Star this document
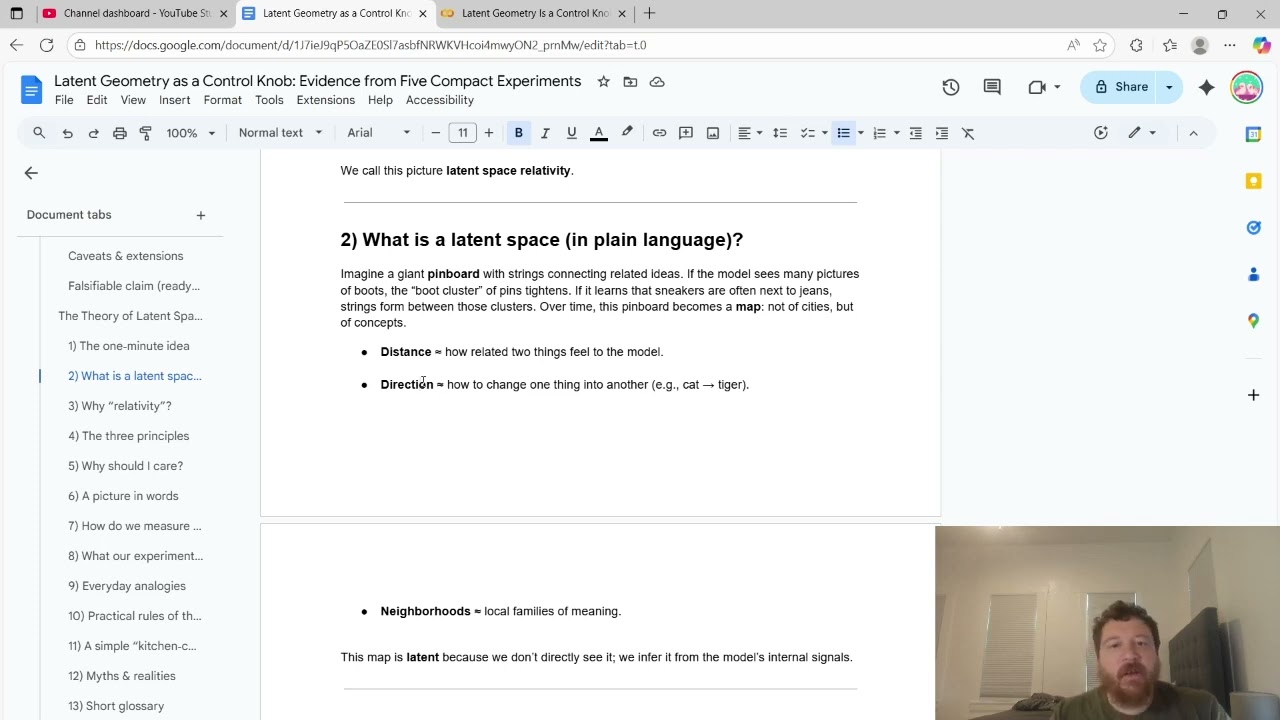 tap(603, 82)
